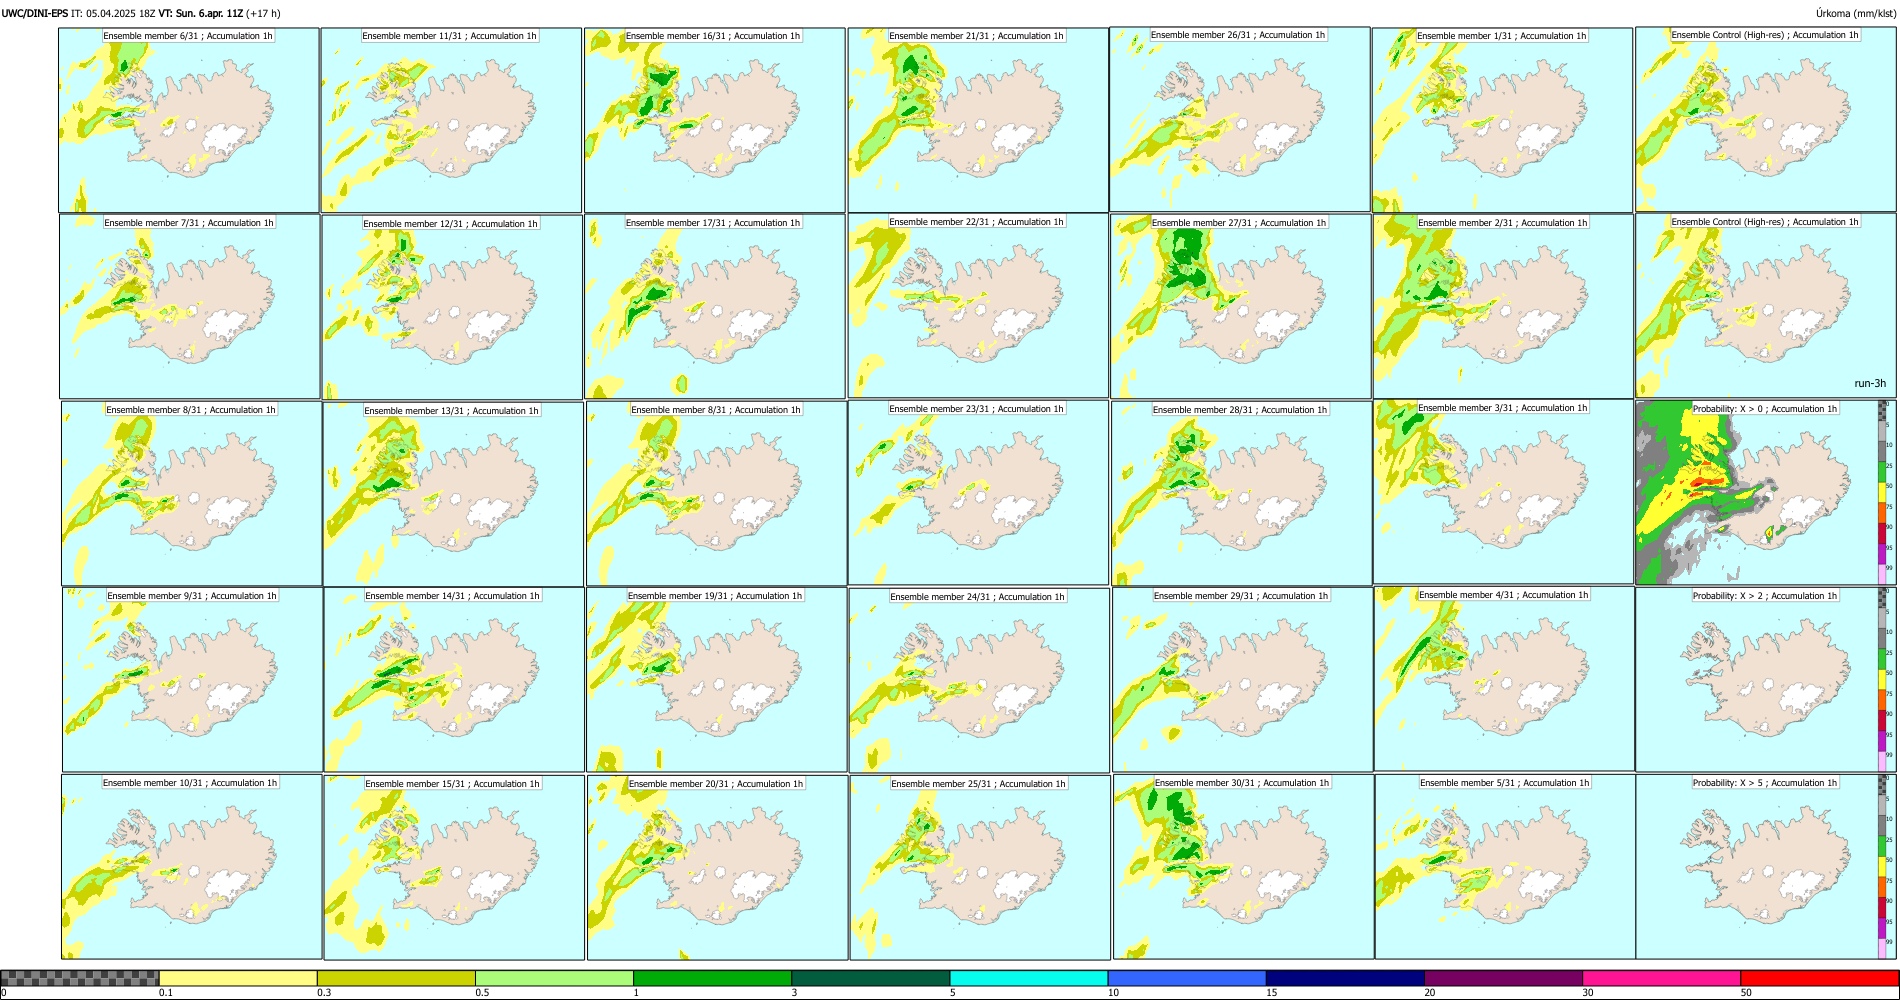Pick the purple 20–30 legend swatch
Image resolution: width=1900 pixels, height=1000 pixels.
(1503, 978)
